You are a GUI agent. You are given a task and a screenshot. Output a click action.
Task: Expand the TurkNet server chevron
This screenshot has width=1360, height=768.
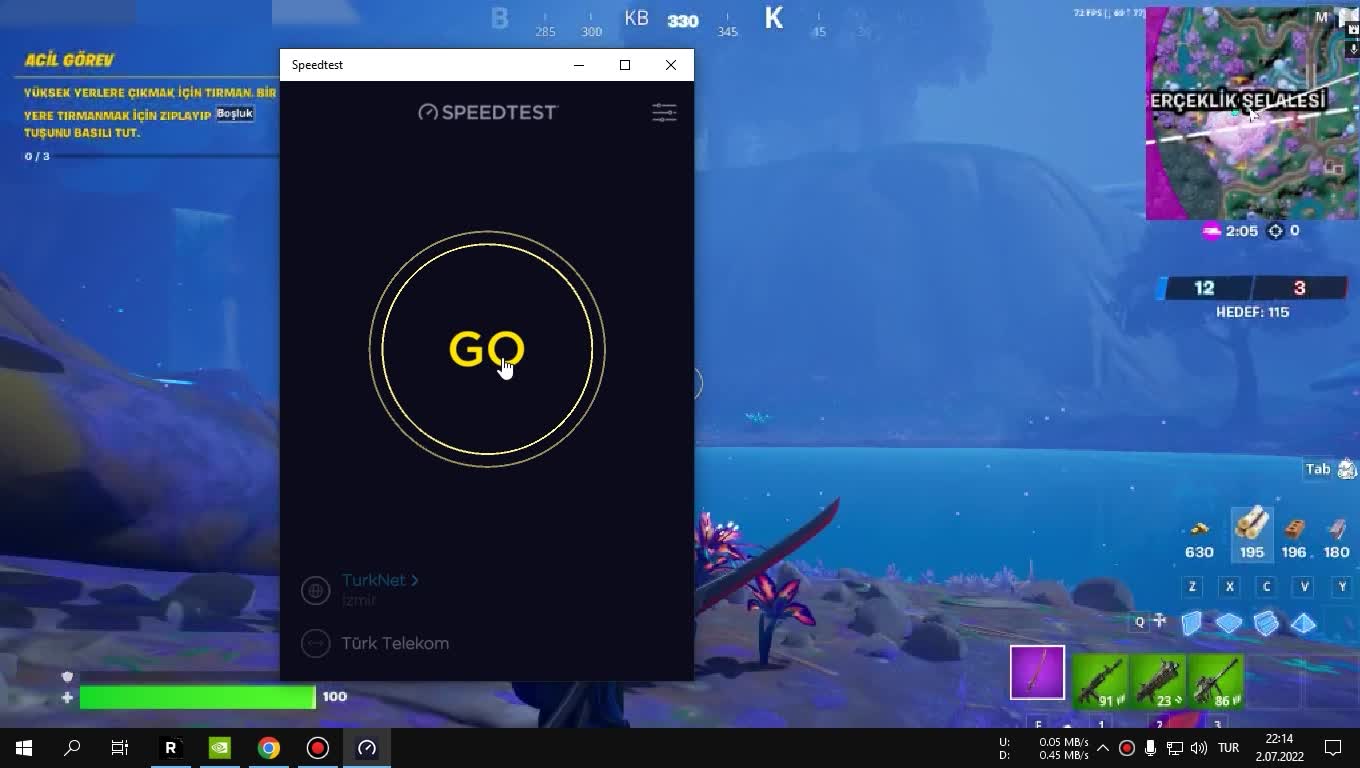[x=415, y=580]
